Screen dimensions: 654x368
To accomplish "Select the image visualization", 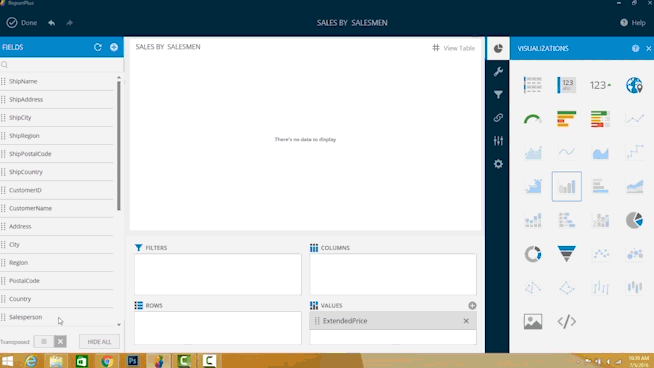I will (x=533, y=322).
